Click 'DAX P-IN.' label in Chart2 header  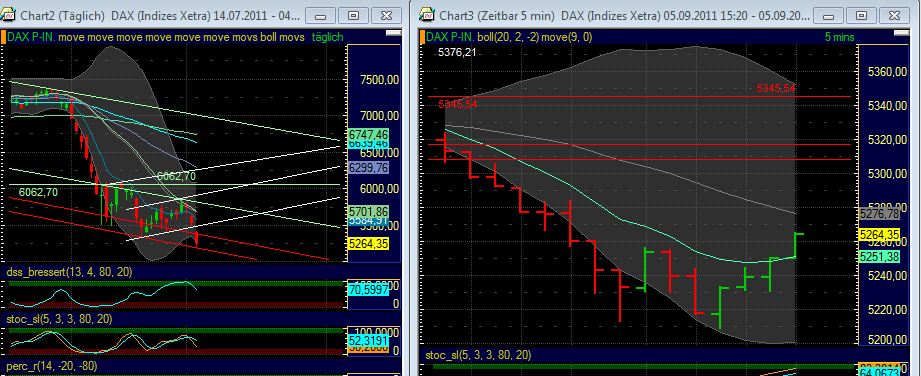pyautogui.click(x=32, y=37)
